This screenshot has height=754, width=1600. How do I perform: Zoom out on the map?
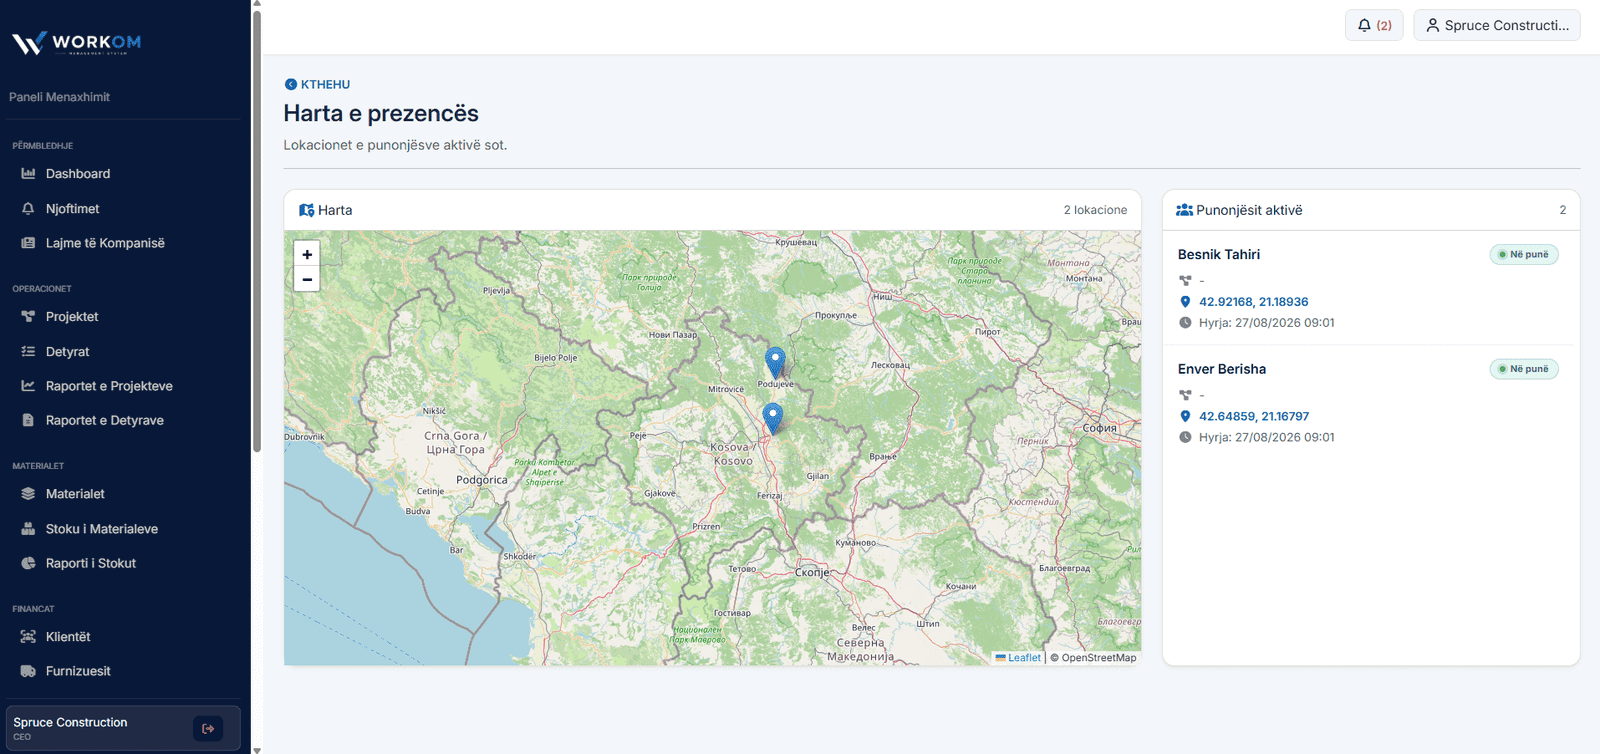pos(307,279)
